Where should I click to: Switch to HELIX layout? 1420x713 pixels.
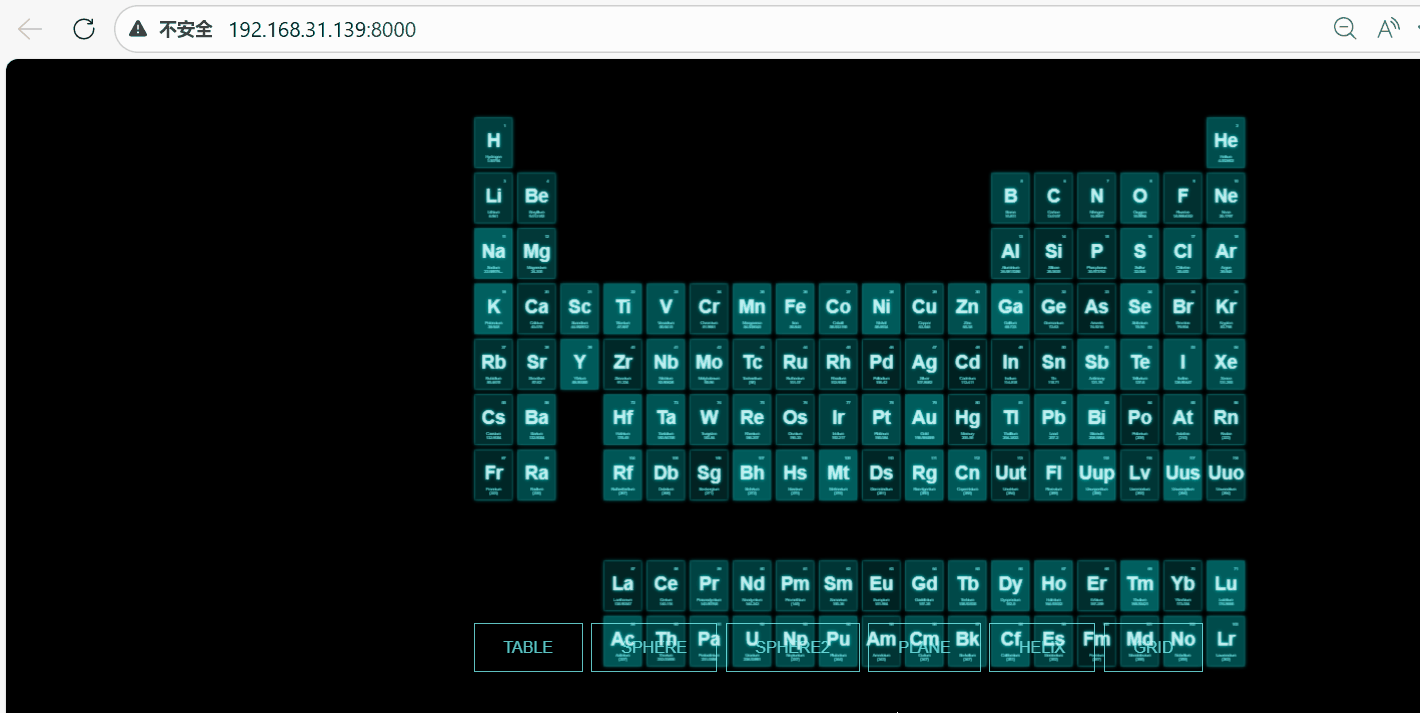click(x=1042, y=647)
